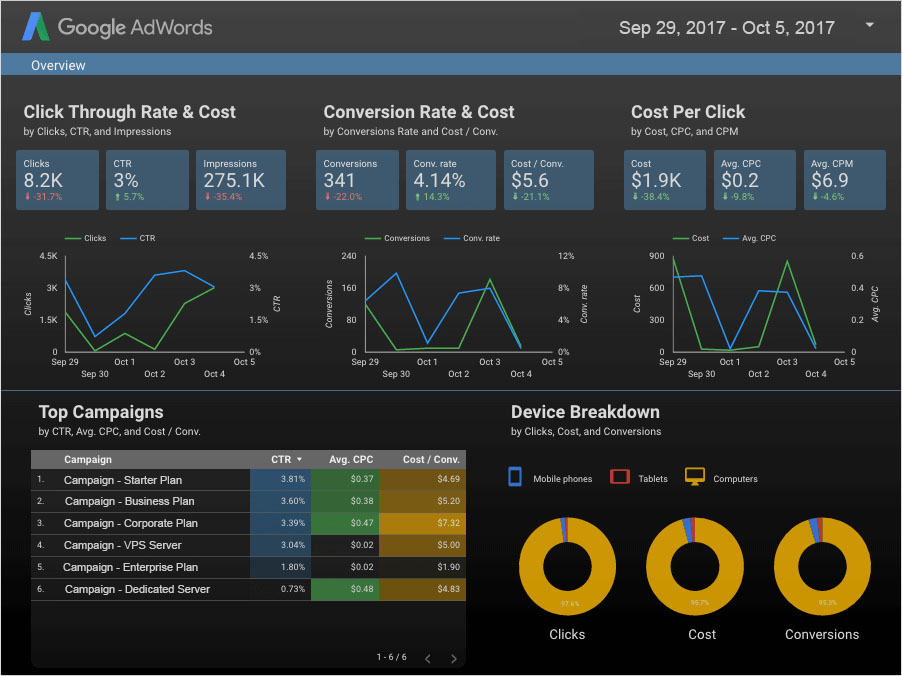Click the 0.73% CTR cell
Image resolution: width=902 pixels, height=676 pixels.
tap(280, 589)
